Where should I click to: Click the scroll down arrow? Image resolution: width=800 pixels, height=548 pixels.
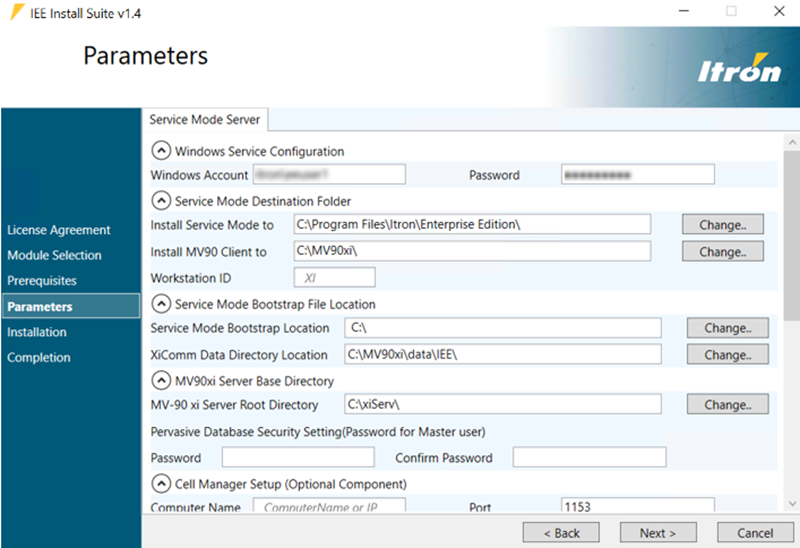click(x=792, y=504)
